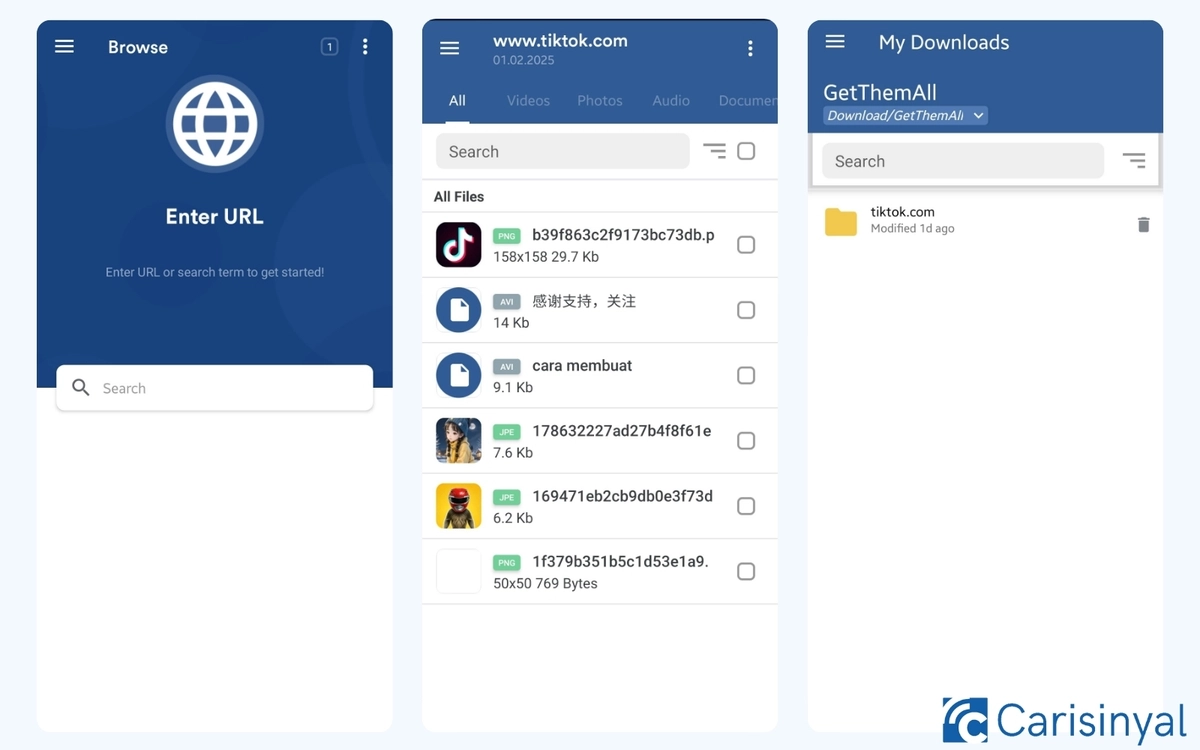This screenshot has width=1200, height=750.
Task: Open the TikTok logo thumbnail
Action: (x=459, y=245)
